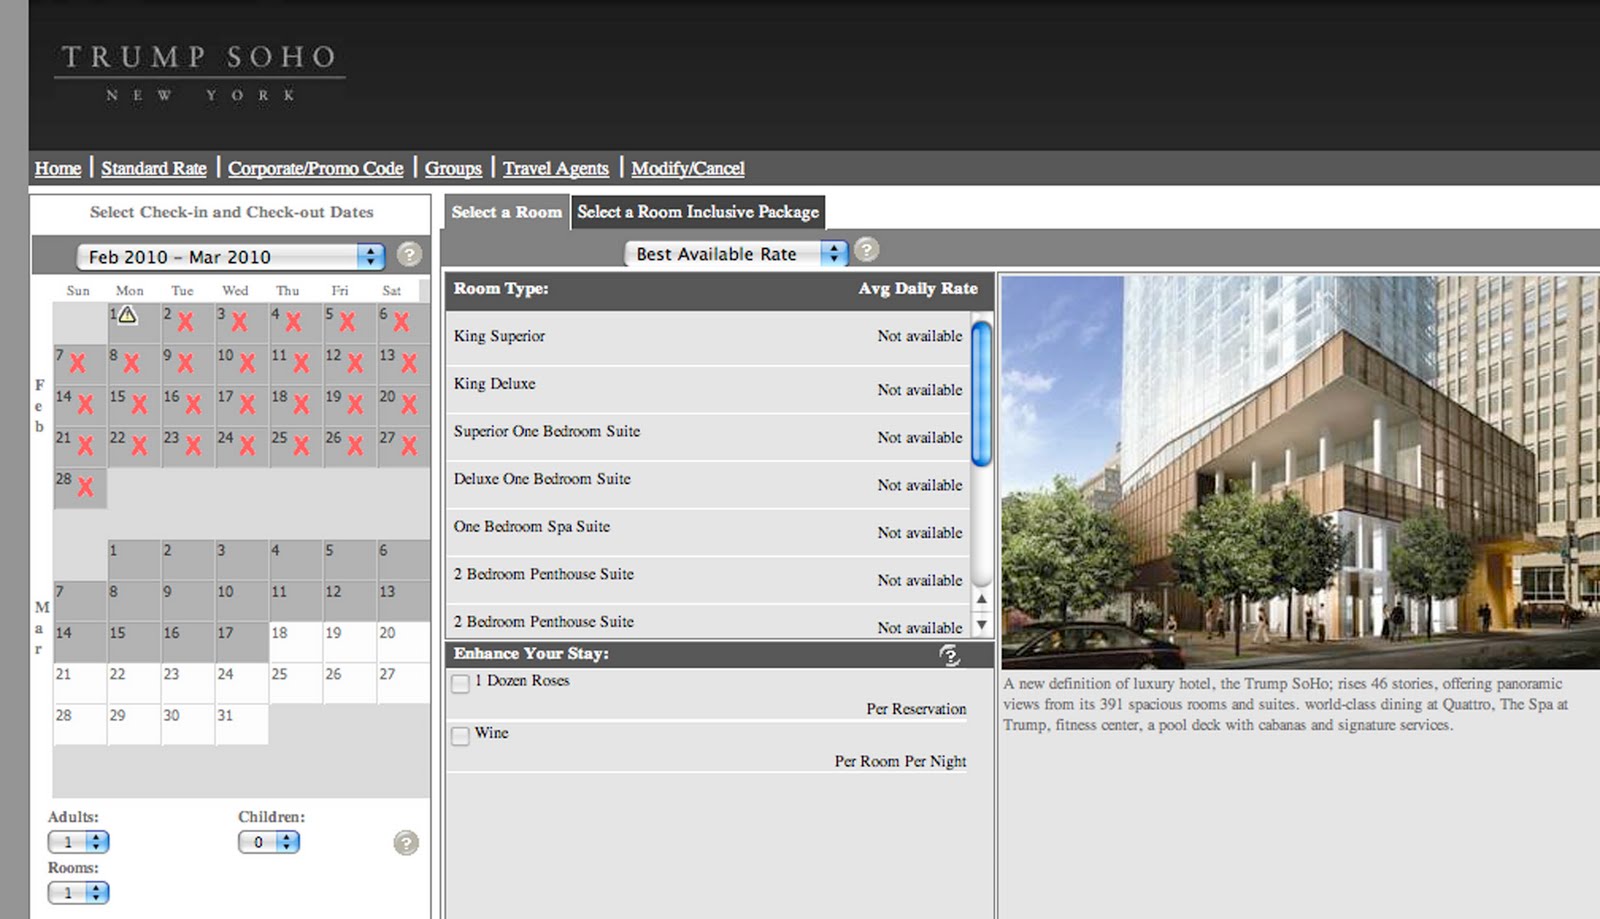Click the warning icon on February 1
The image size is (1600, 919).
(x=127, y=315)
